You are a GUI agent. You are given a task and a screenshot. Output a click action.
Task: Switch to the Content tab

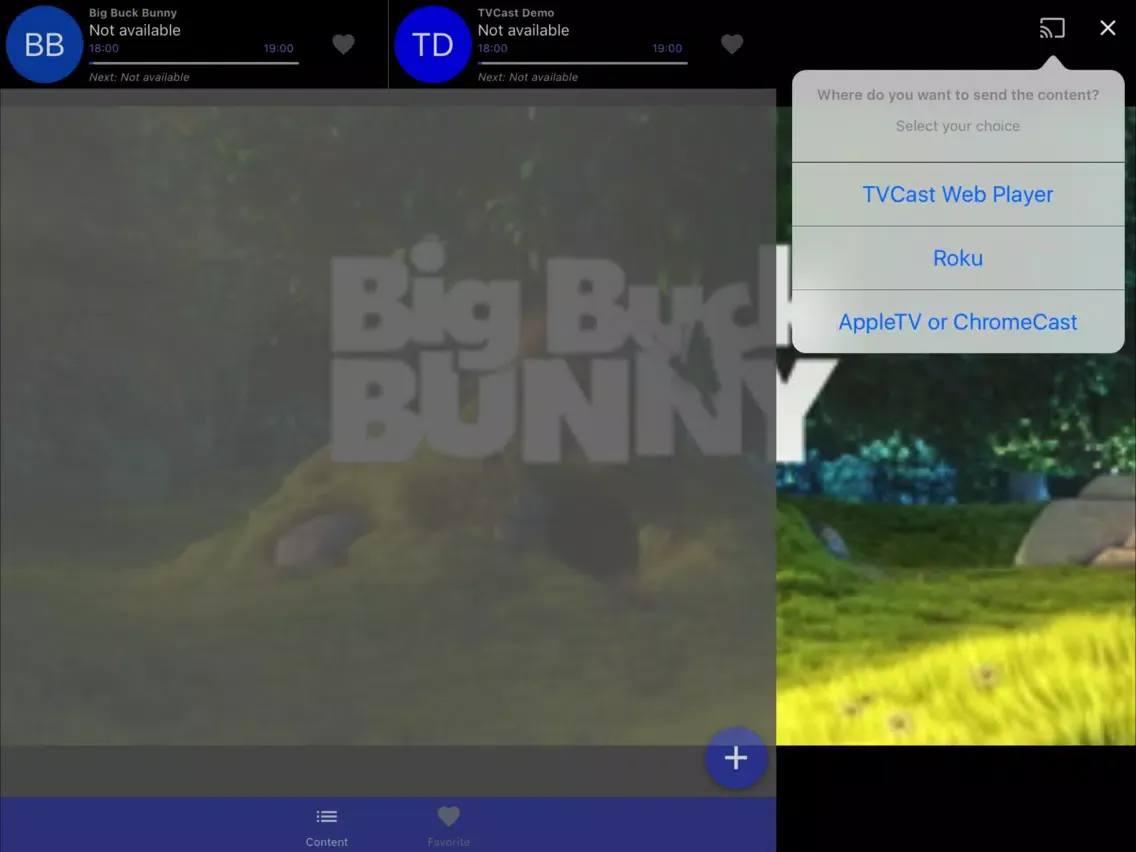[x=327, y=827]
